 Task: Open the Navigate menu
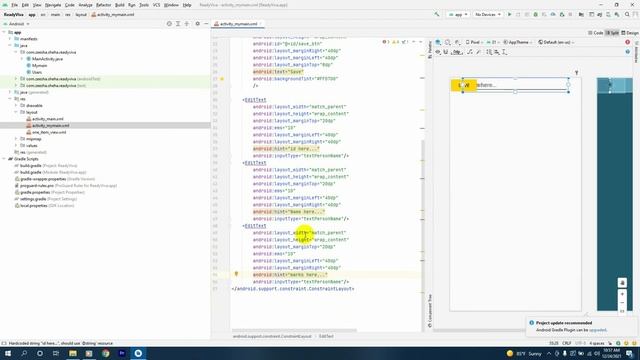click(53, 5)
